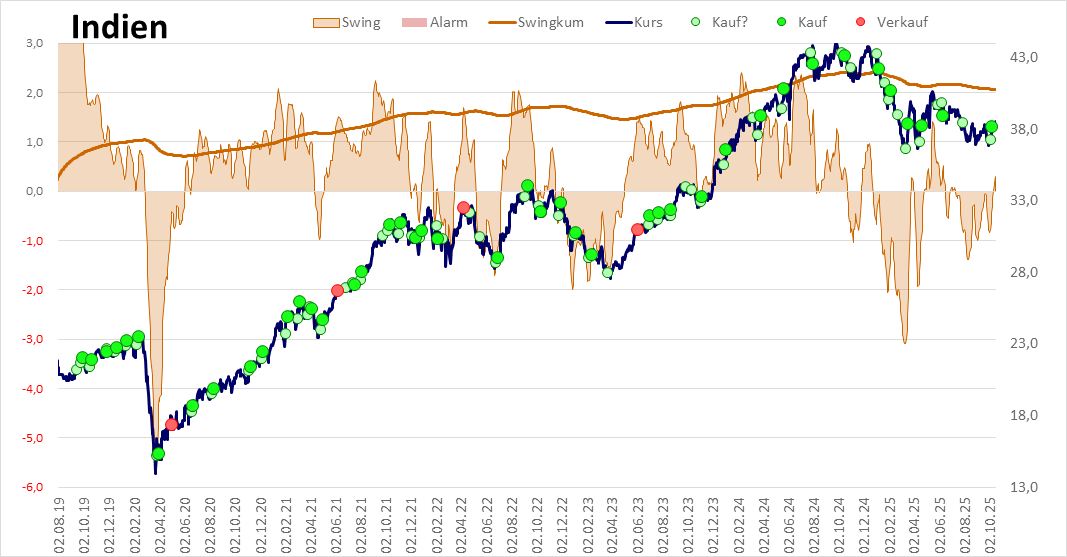Select the chart title Indien
This screenshot has height=557, width=1067.
click(x=119, y=26)
